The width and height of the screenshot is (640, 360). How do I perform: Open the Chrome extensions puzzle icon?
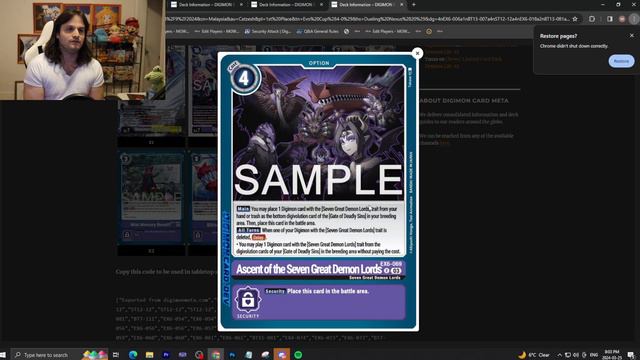tap(592, 19)
